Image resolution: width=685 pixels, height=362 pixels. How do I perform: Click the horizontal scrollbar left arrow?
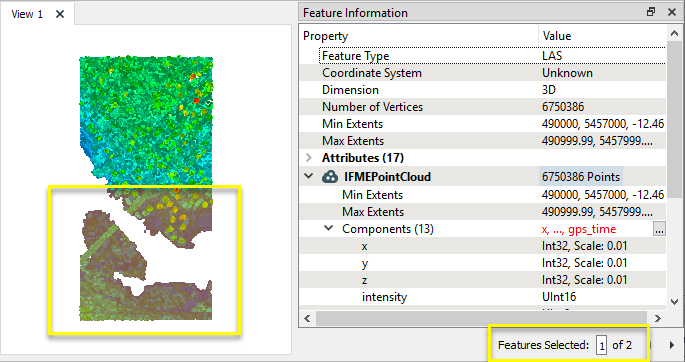point(308,318)
